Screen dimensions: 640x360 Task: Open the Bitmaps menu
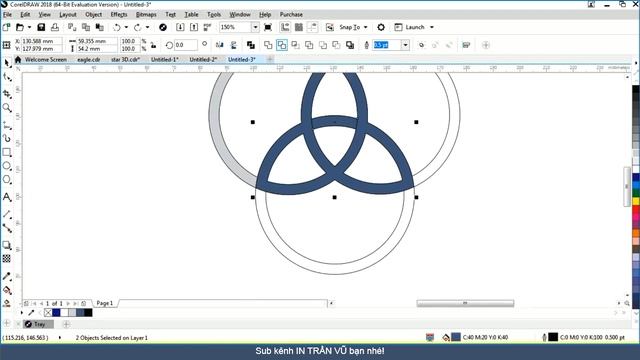[146, 14]
